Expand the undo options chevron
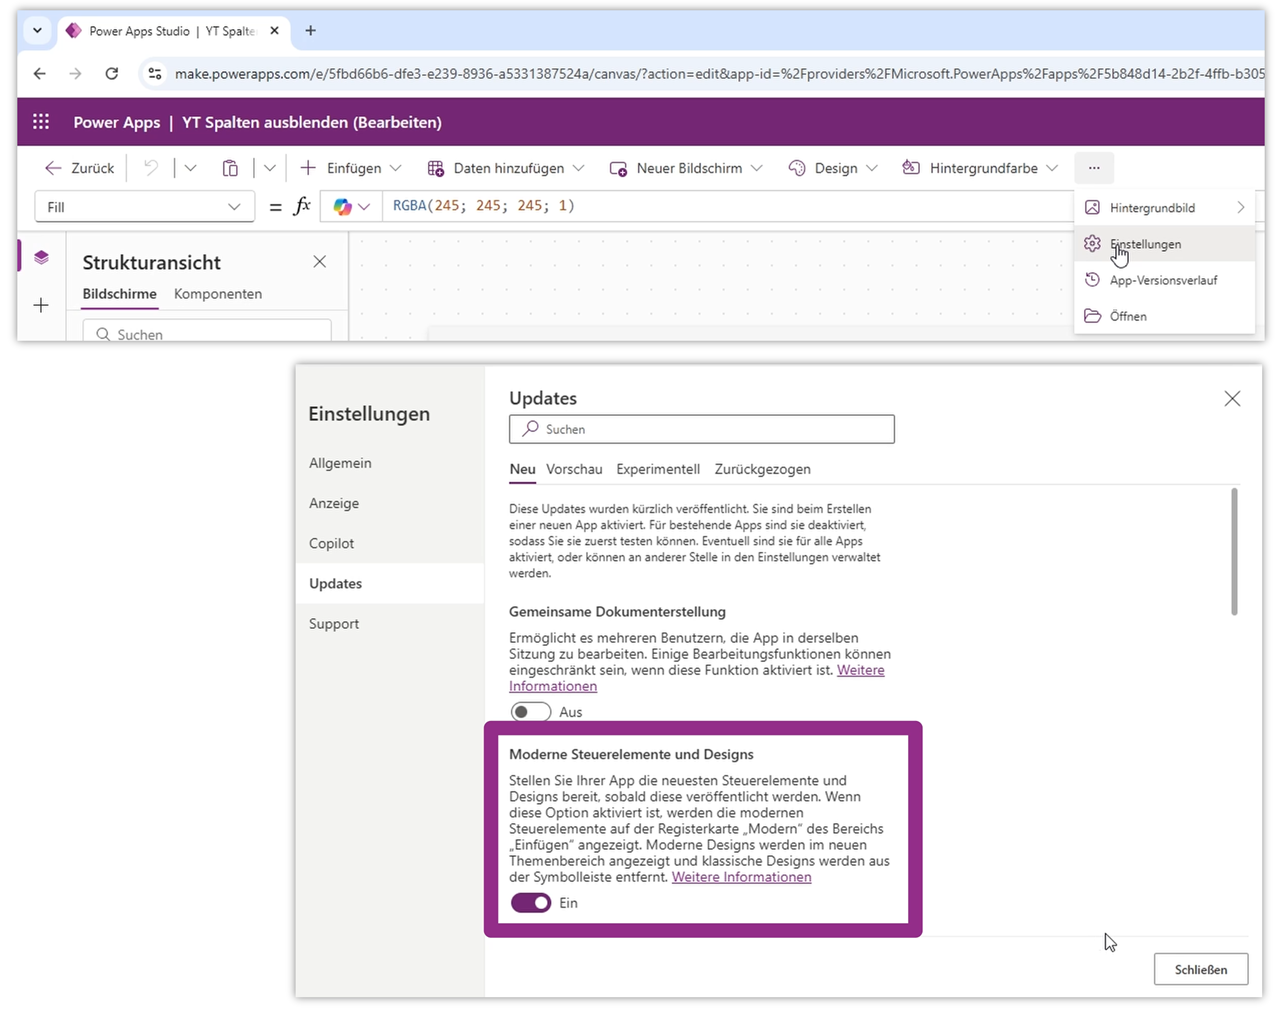Image resolution: width=1280 pixels, height=1016 pixels. point(190,168)
